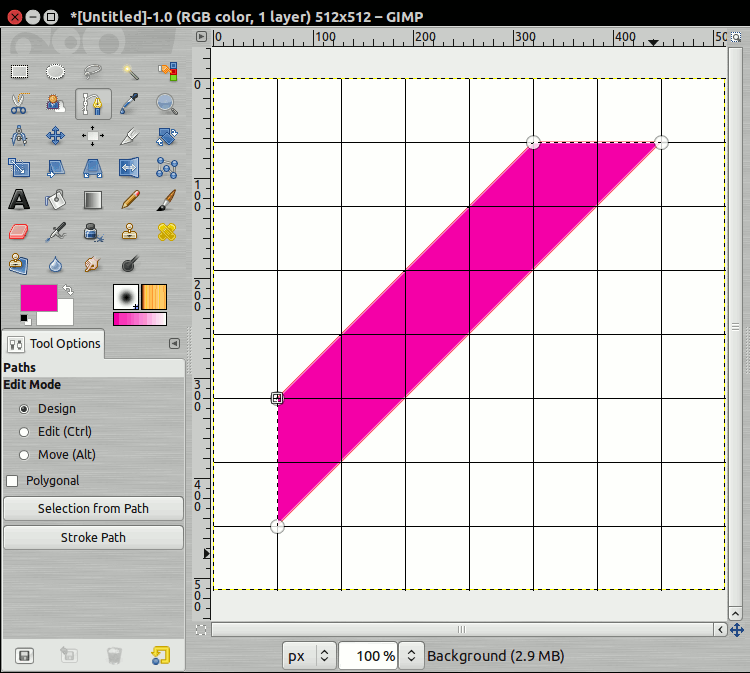The image size is (750, 673).
Task: Open the active pattern selector
Action: pos(154,297)
